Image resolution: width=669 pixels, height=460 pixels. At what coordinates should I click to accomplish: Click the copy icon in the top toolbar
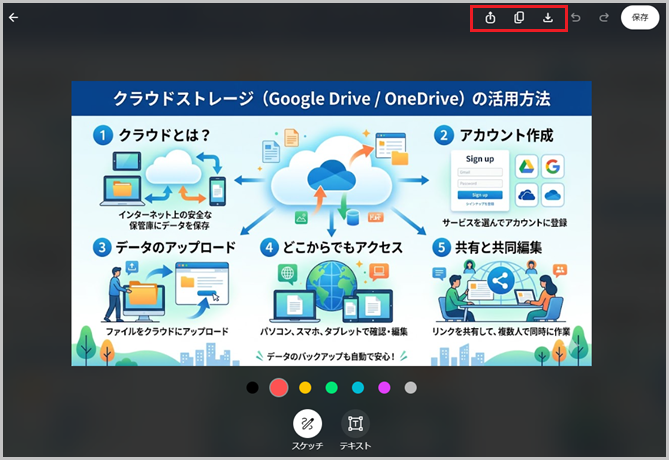(519, 17)
